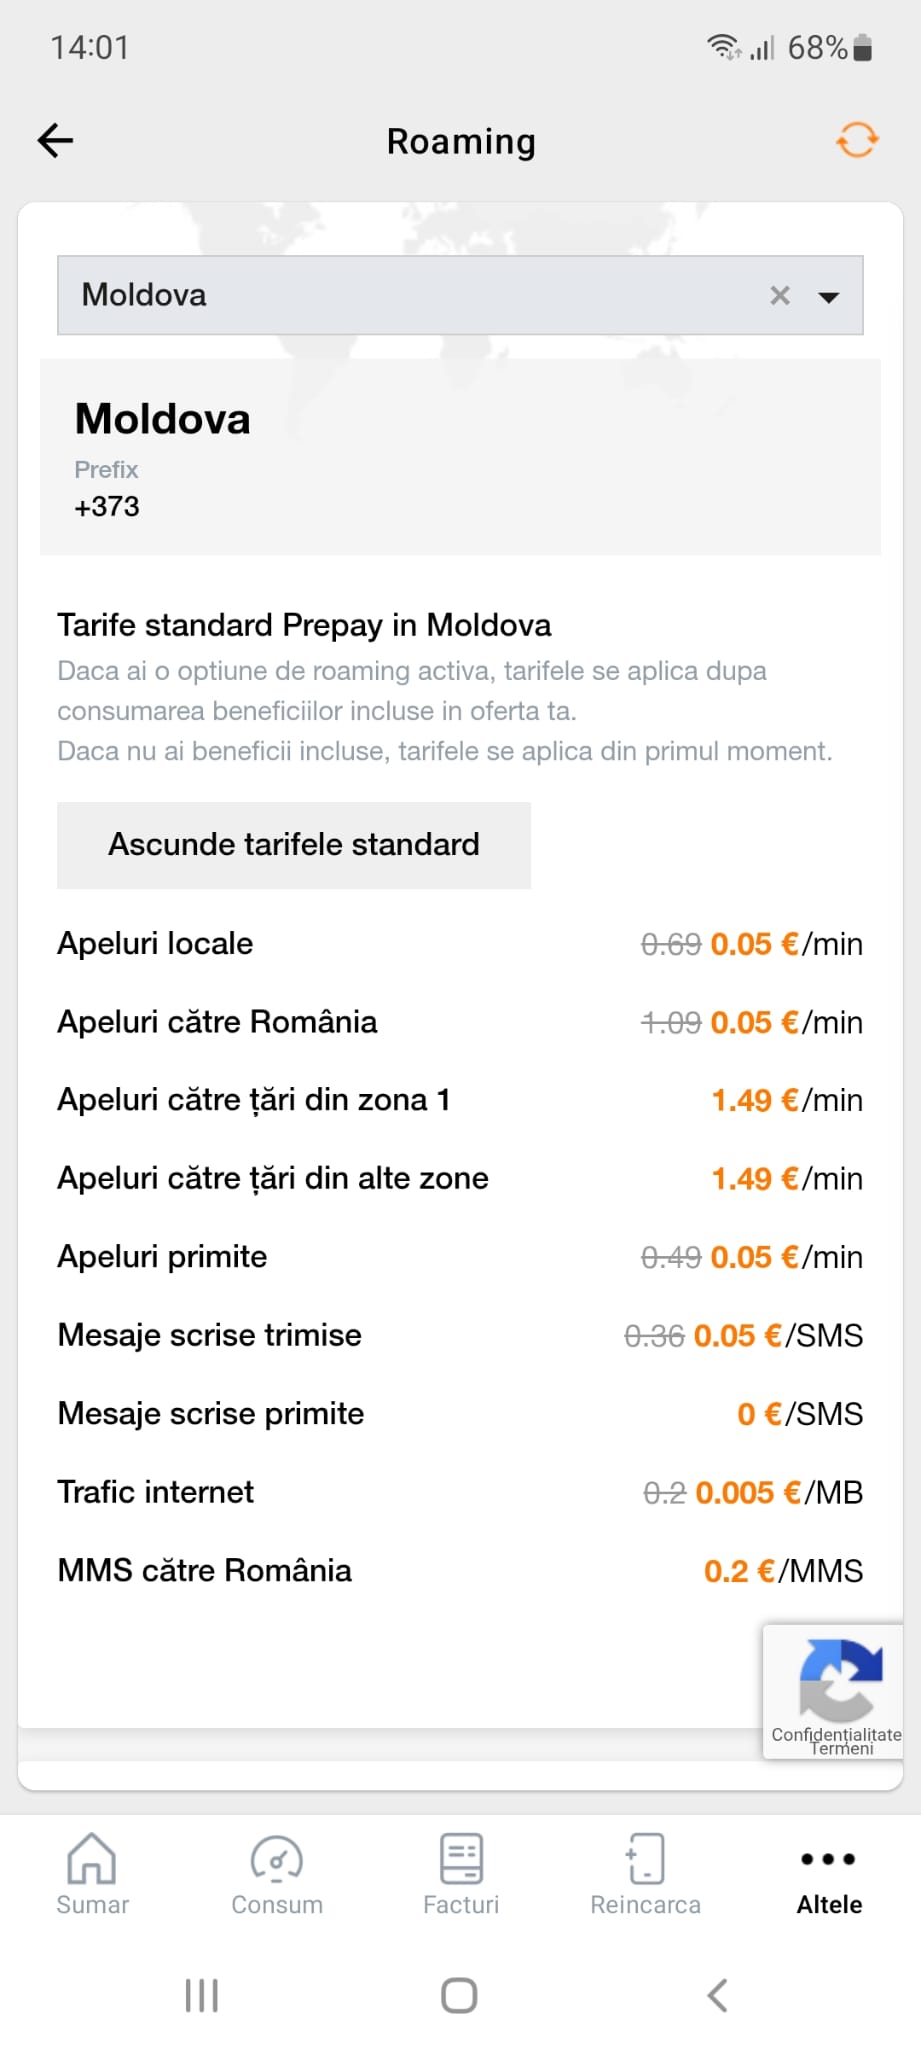The image size is (921, 2048).
Task: Tap the Android recent apps button
Action: [201, 1995]
